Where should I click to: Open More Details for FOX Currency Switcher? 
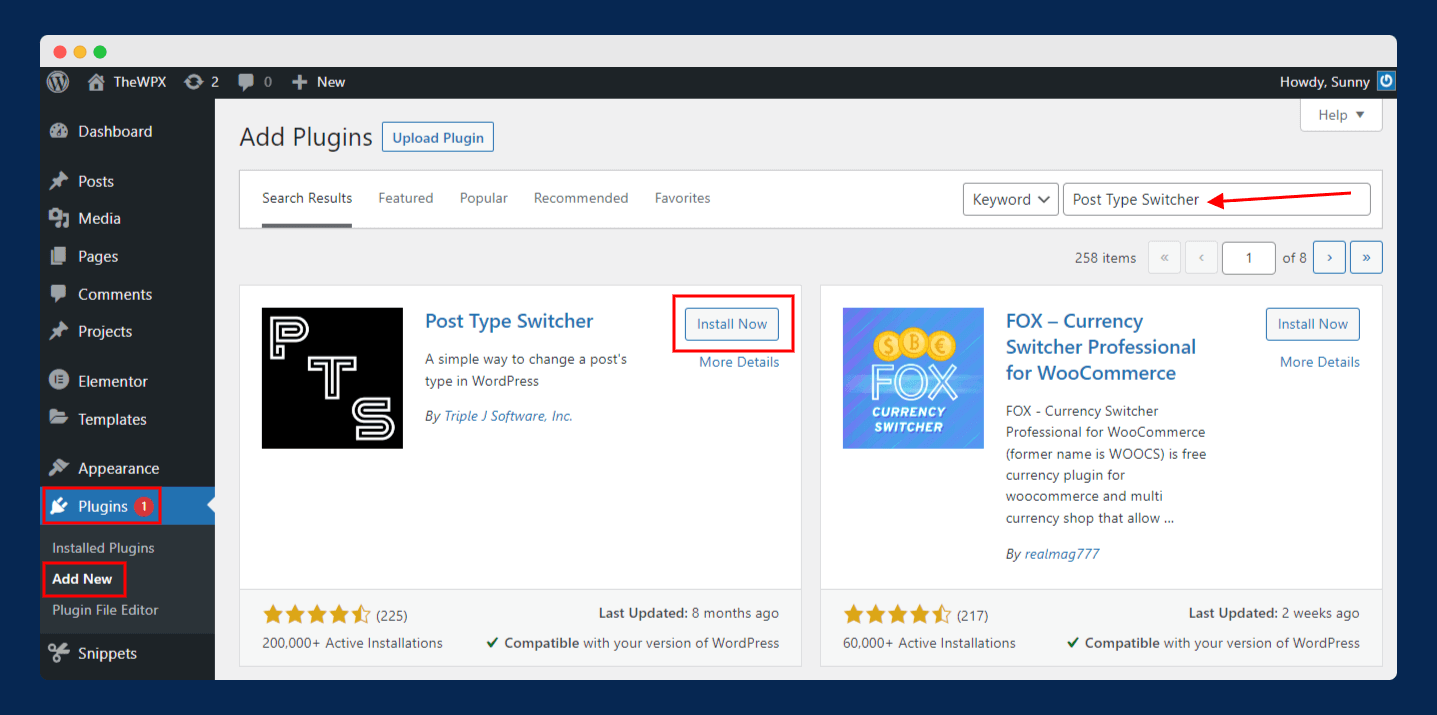click(1319, 362)
